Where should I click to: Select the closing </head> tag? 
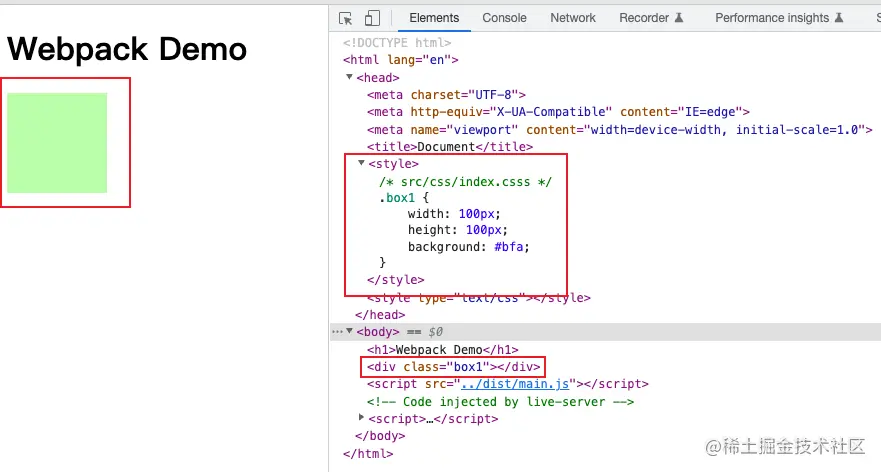(380, 315)
